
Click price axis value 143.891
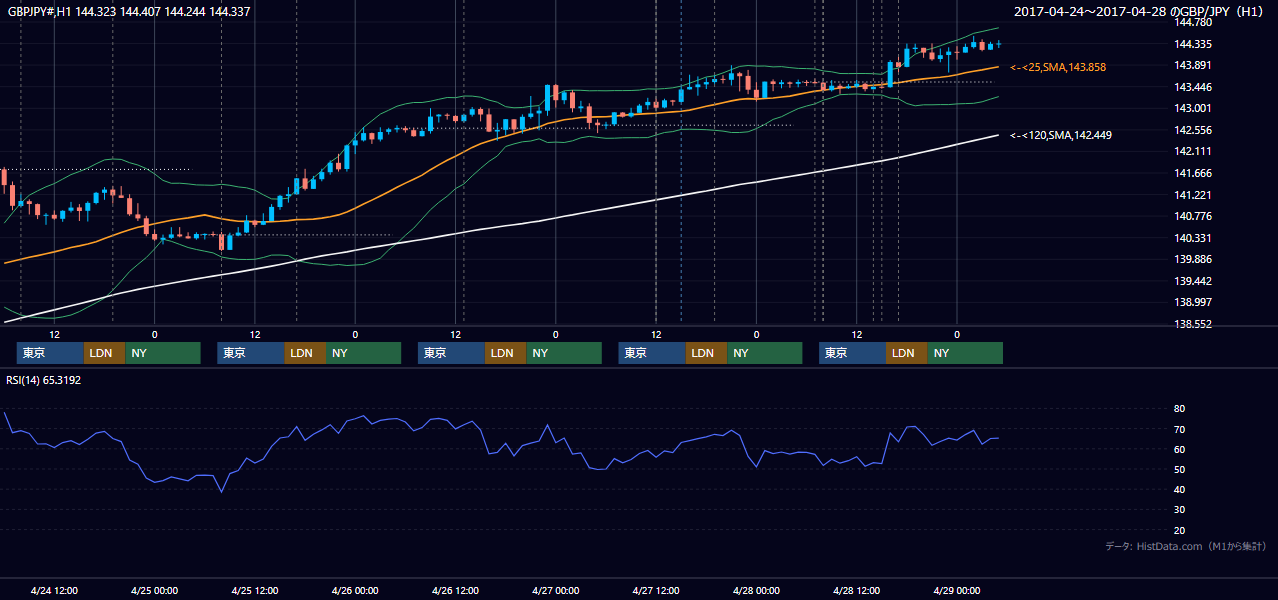tap(1193, 65)
